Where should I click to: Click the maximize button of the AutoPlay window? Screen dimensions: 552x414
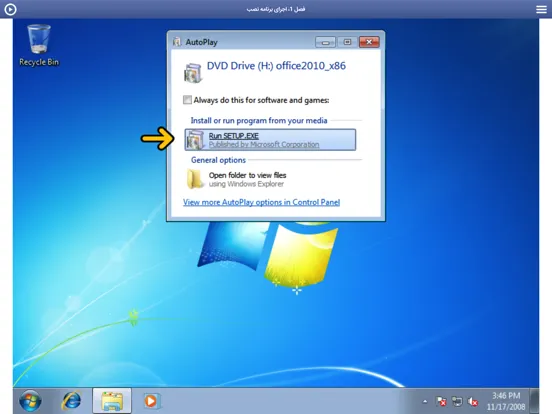(347, 42)
